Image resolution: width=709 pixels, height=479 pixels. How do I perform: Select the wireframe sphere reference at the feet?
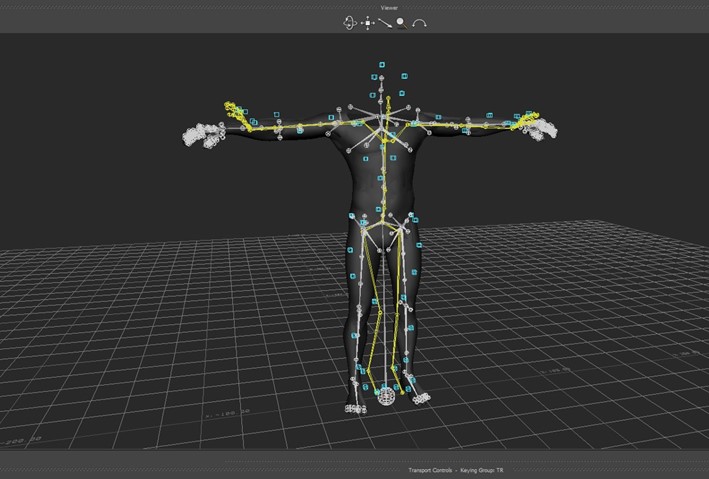tap(386, 398)
